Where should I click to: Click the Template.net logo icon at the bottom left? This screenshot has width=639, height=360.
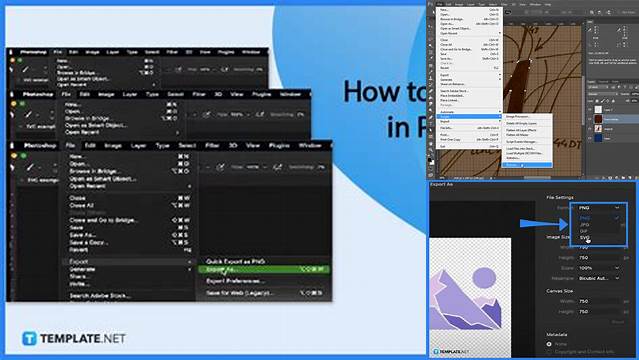point(29,338)
